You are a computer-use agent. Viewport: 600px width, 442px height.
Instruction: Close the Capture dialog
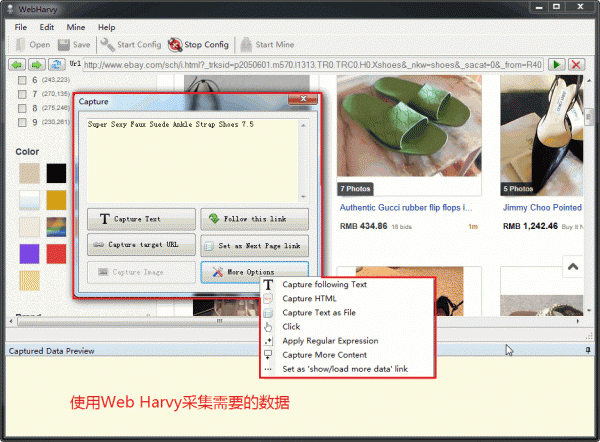[x=303, y=99]
